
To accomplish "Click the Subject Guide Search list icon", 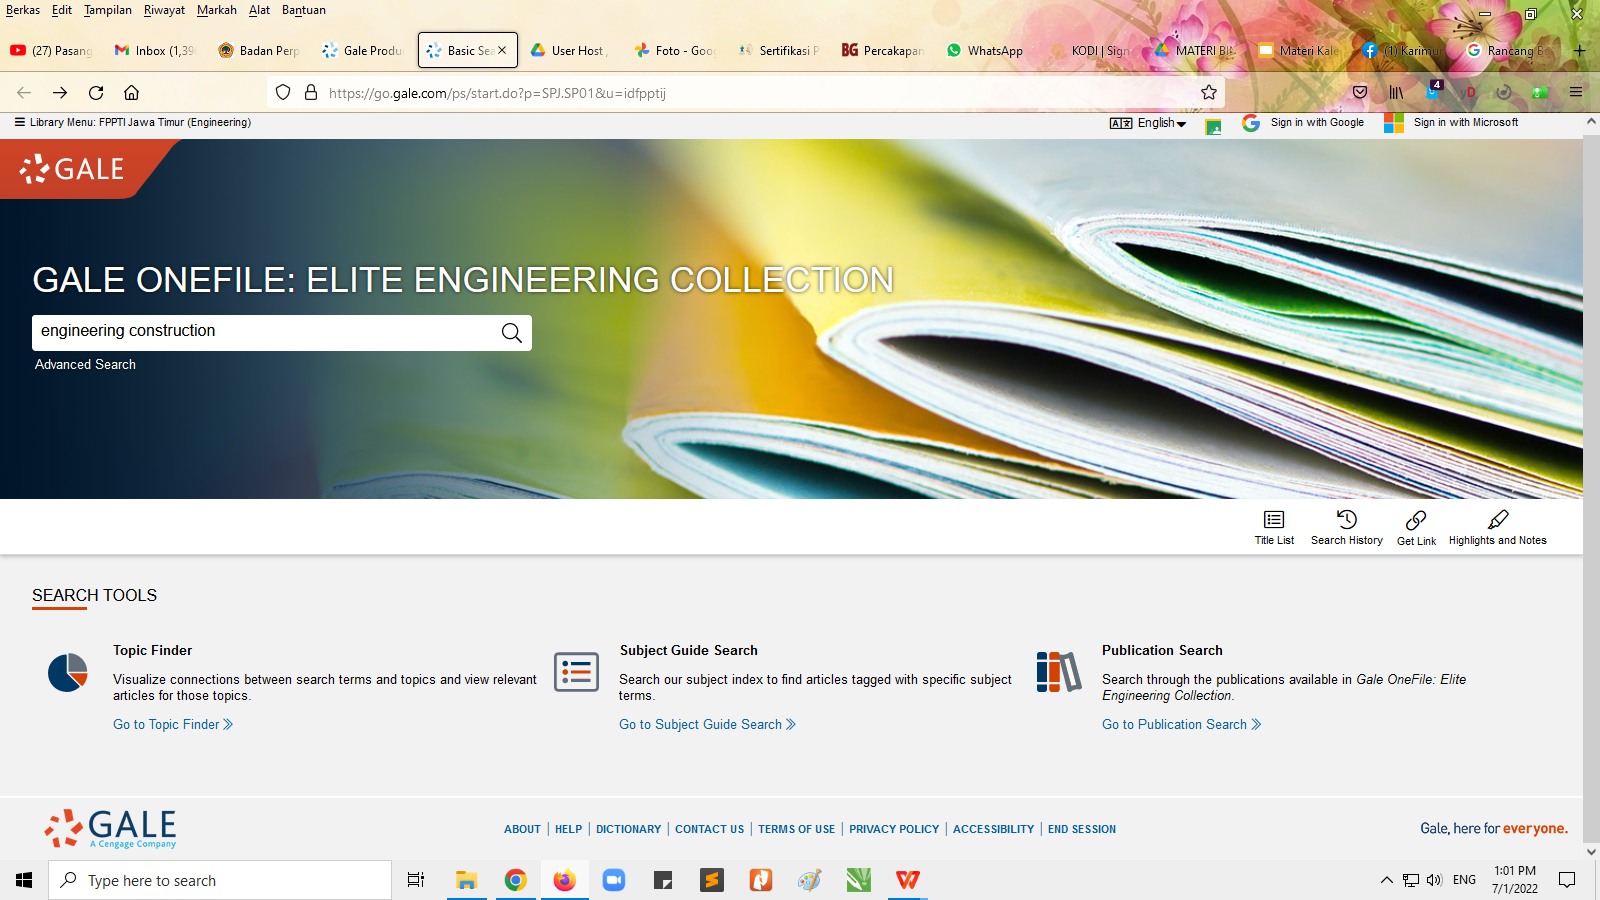I will pyautogui.click(x=576, y=672).
